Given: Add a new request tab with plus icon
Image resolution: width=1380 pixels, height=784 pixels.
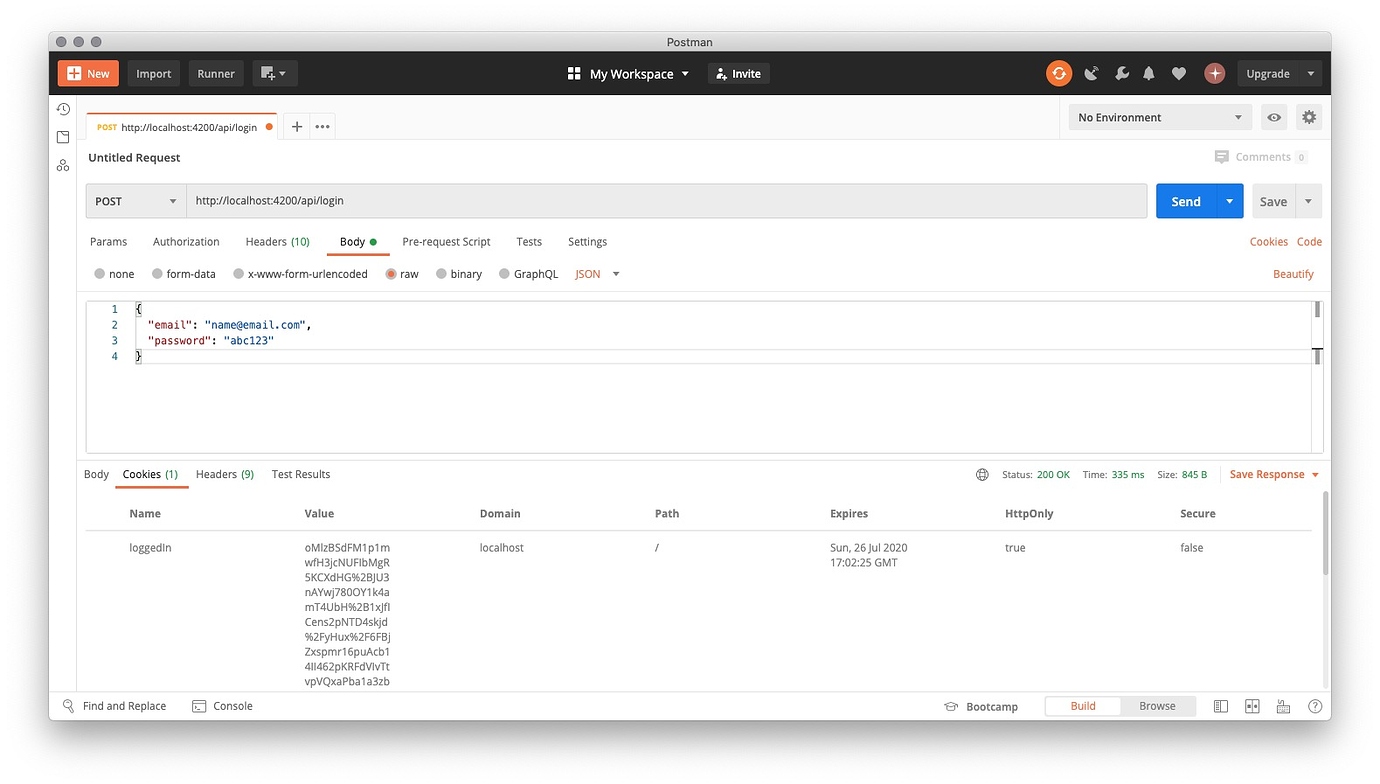Looking at the screenshot, I should pos(296,127).
